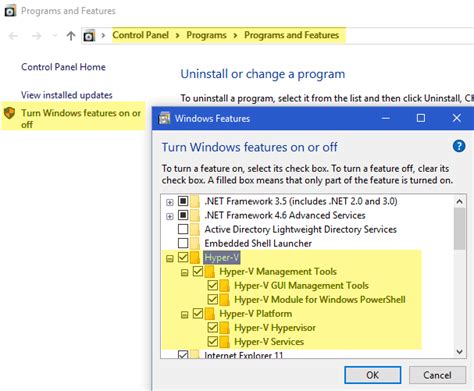Click the Windows Features dialog title icon
The width and height of the screenshot is (474, 391).
coord(164,118)
